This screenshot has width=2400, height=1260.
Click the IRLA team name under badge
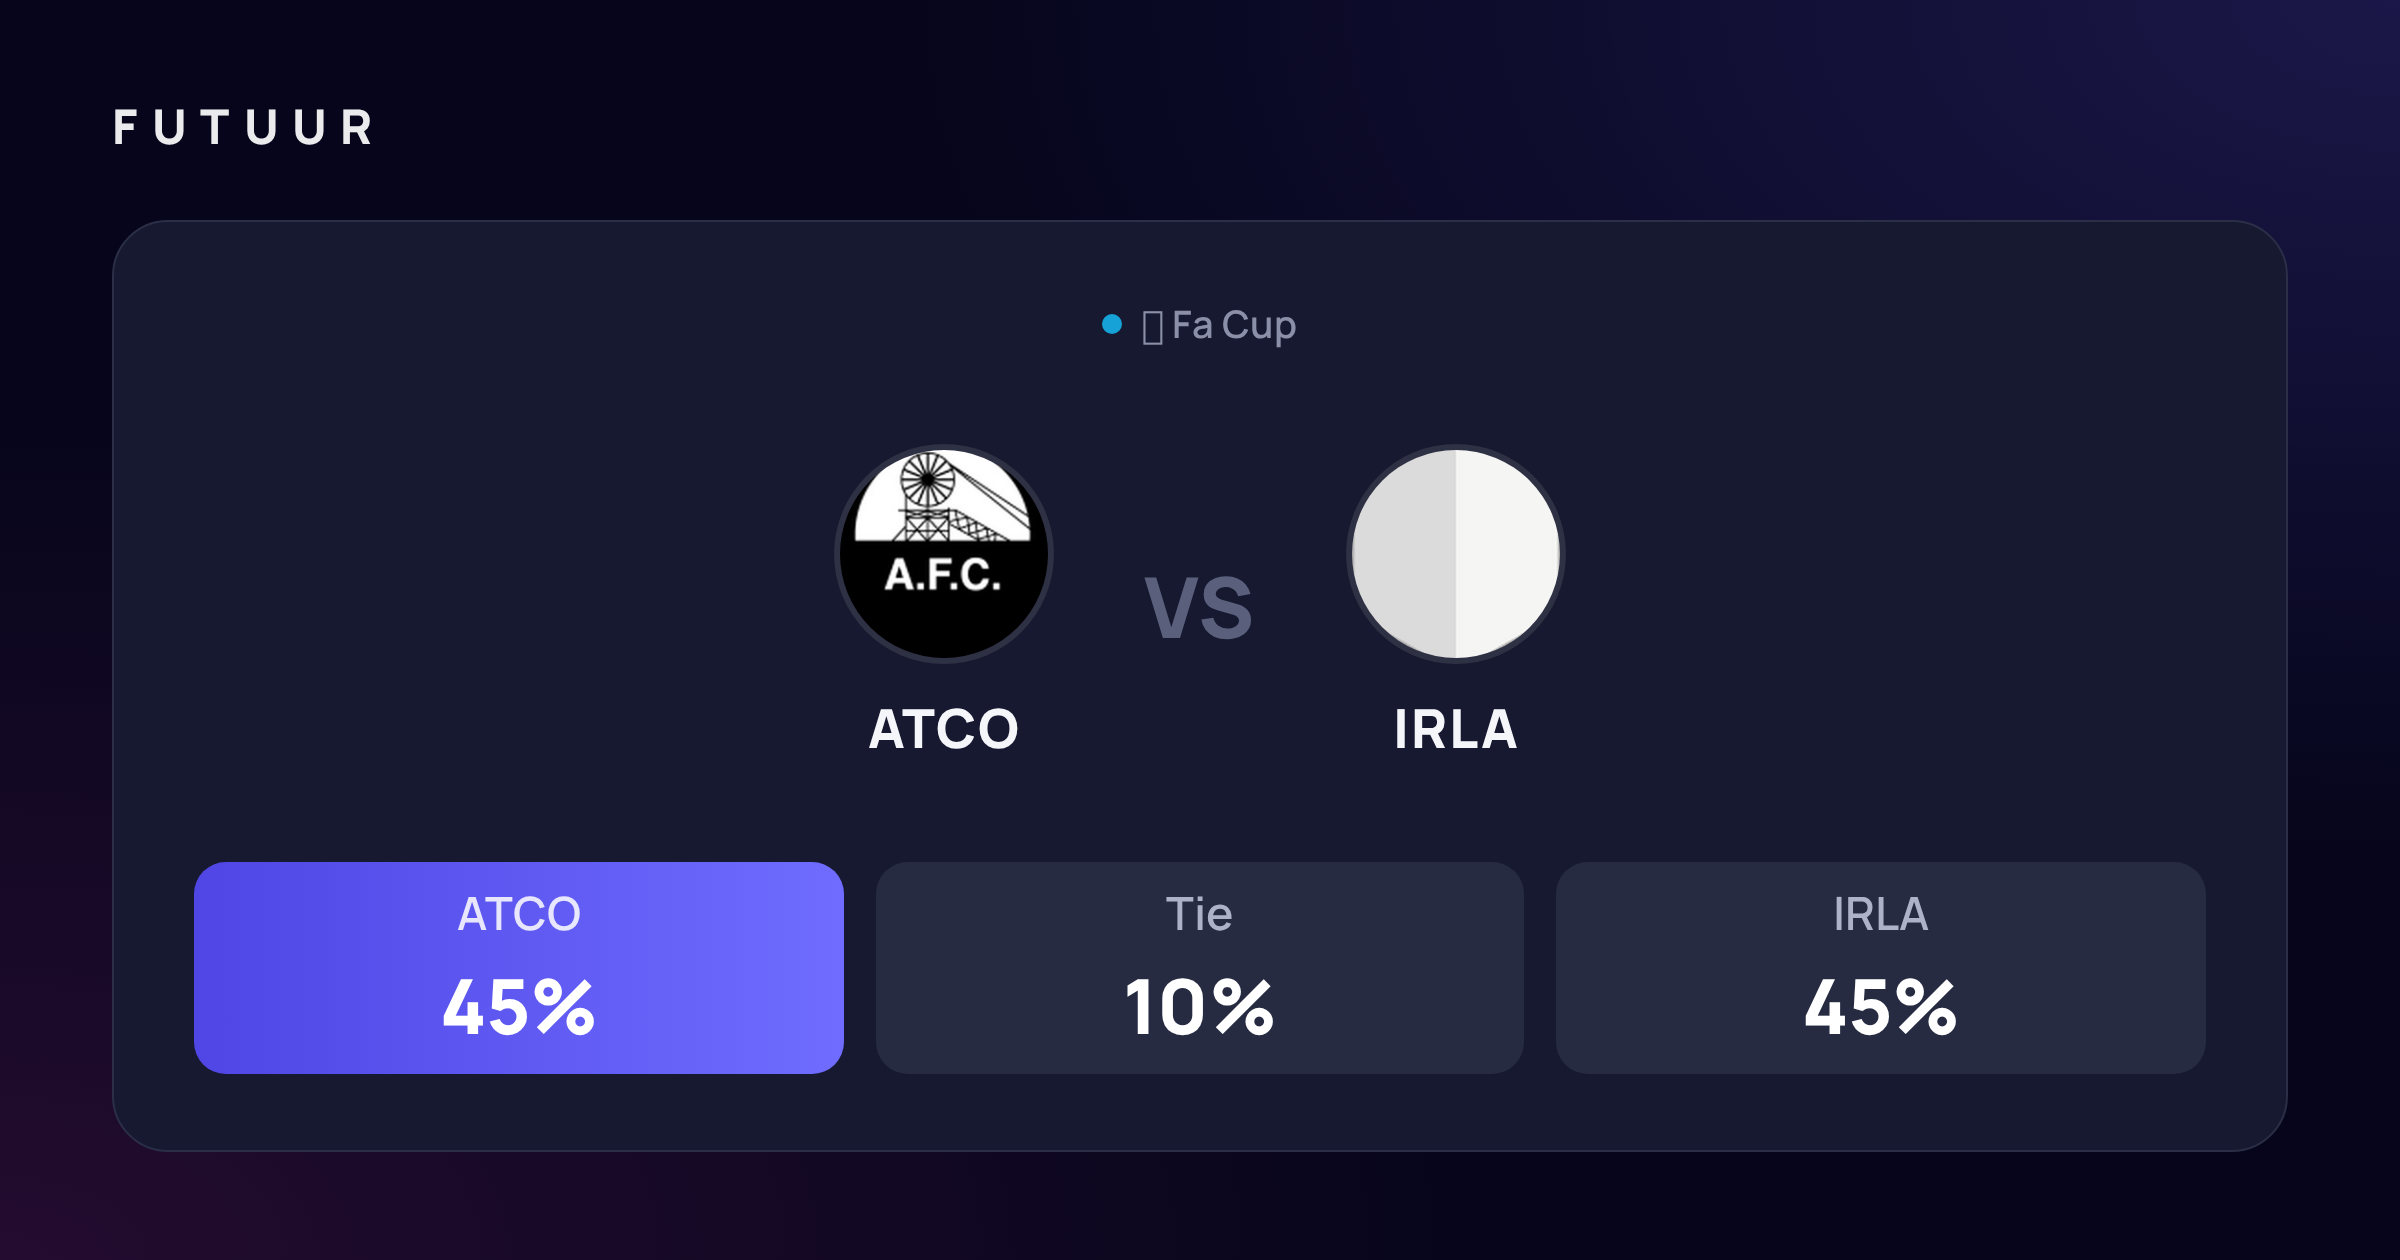1456,729
